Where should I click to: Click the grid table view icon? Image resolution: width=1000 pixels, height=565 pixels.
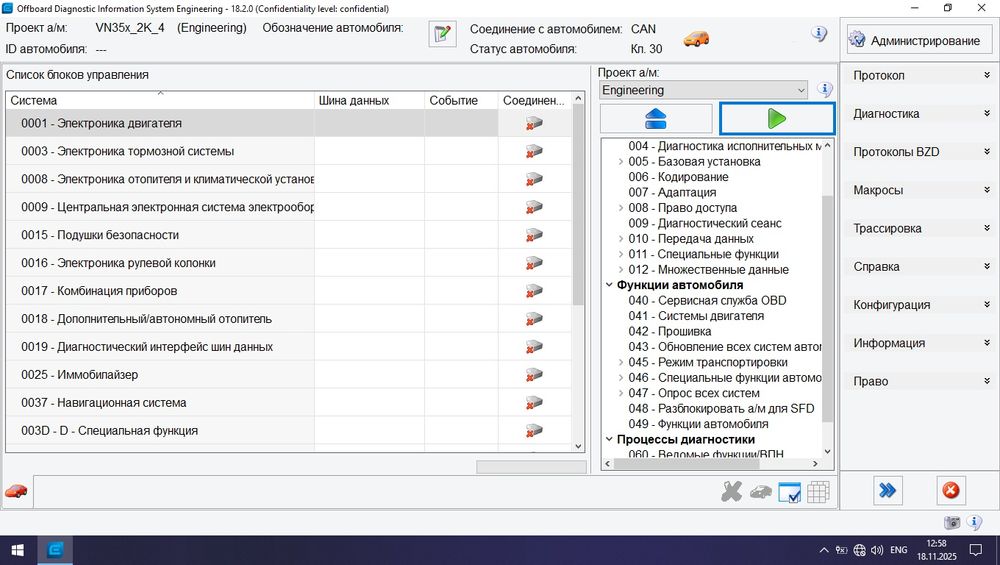tap(818, 492)
